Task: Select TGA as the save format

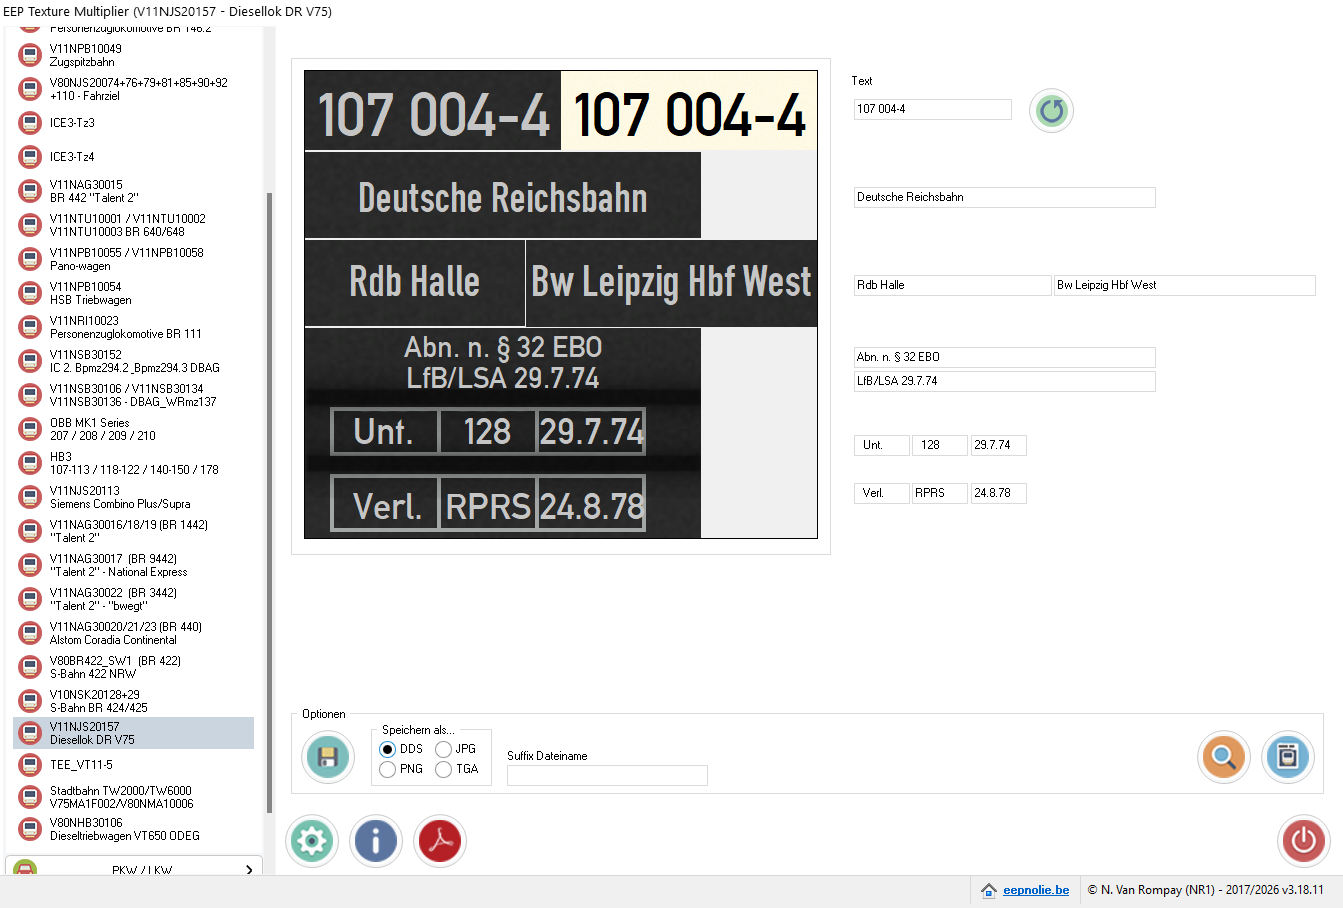Action: point(443,769)
